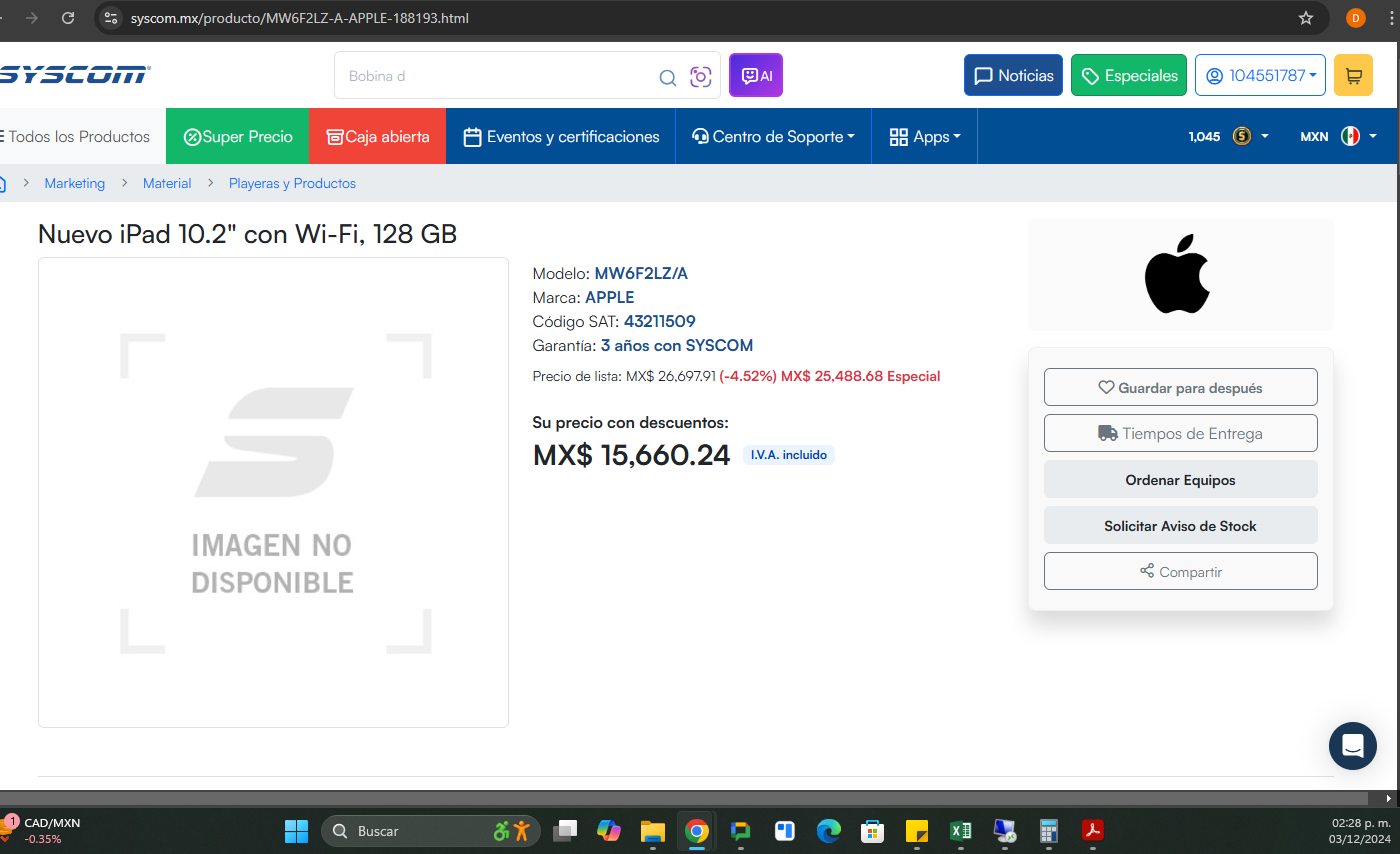Open the Super Precio tab

click(x=238, y=136)
